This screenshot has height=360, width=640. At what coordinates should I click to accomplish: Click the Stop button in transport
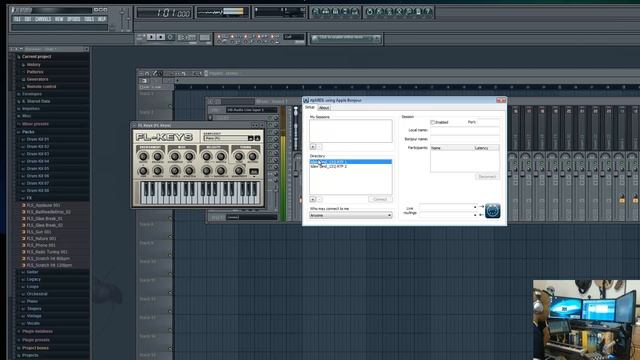pyautogui.click(x=161, y=37)
